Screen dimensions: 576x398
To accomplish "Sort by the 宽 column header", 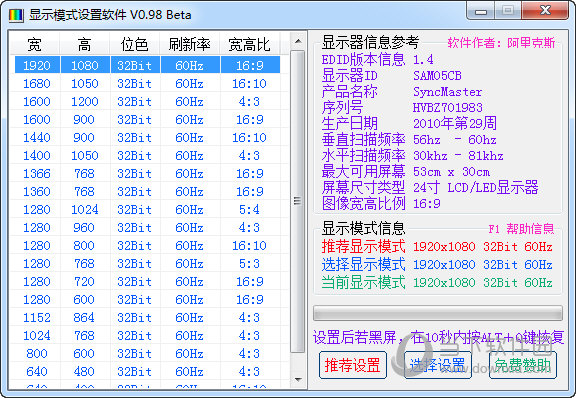I will pyautogui.click(x=35, y=44).
